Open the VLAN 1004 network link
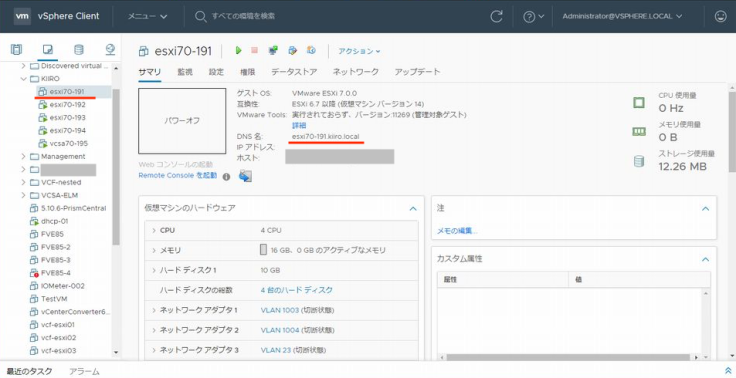Screen dimensions: 736x378 [280, 330]
